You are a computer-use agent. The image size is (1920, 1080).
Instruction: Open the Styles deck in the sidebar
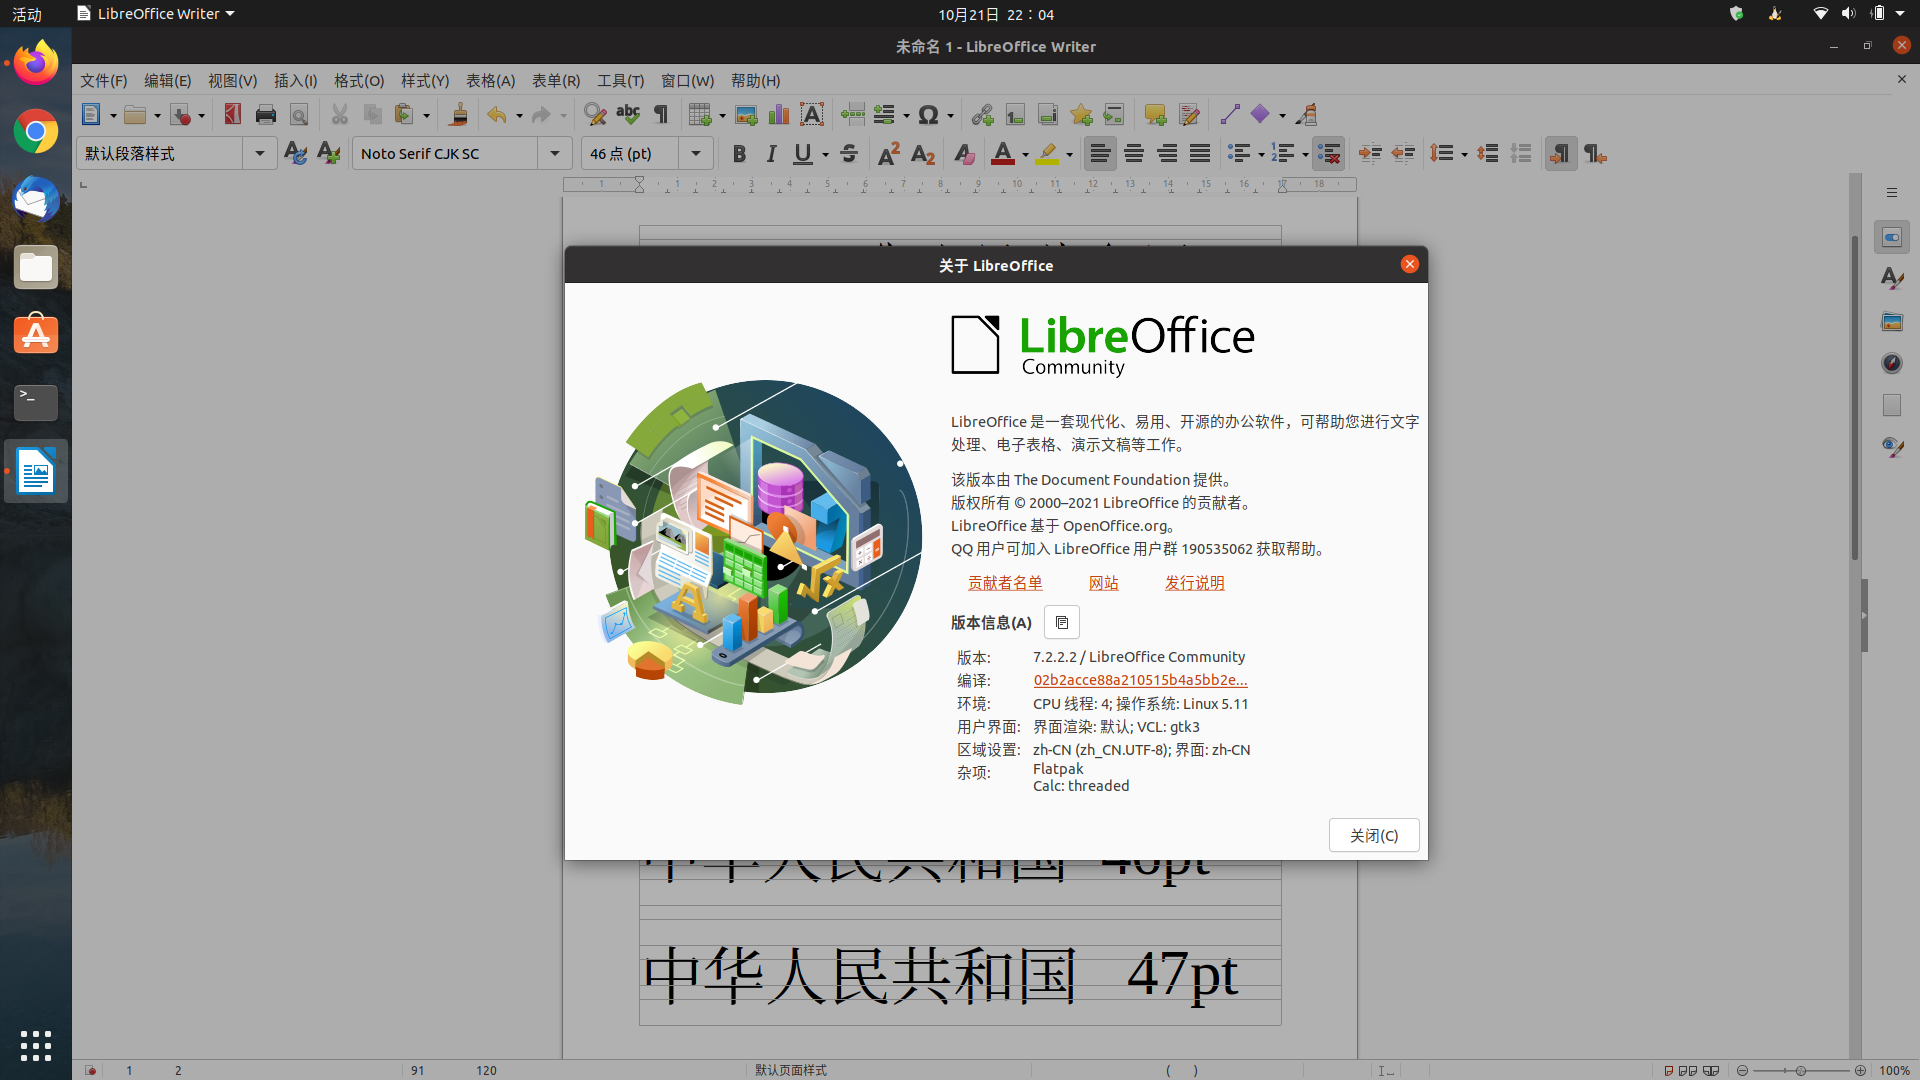pos(1891,279)
